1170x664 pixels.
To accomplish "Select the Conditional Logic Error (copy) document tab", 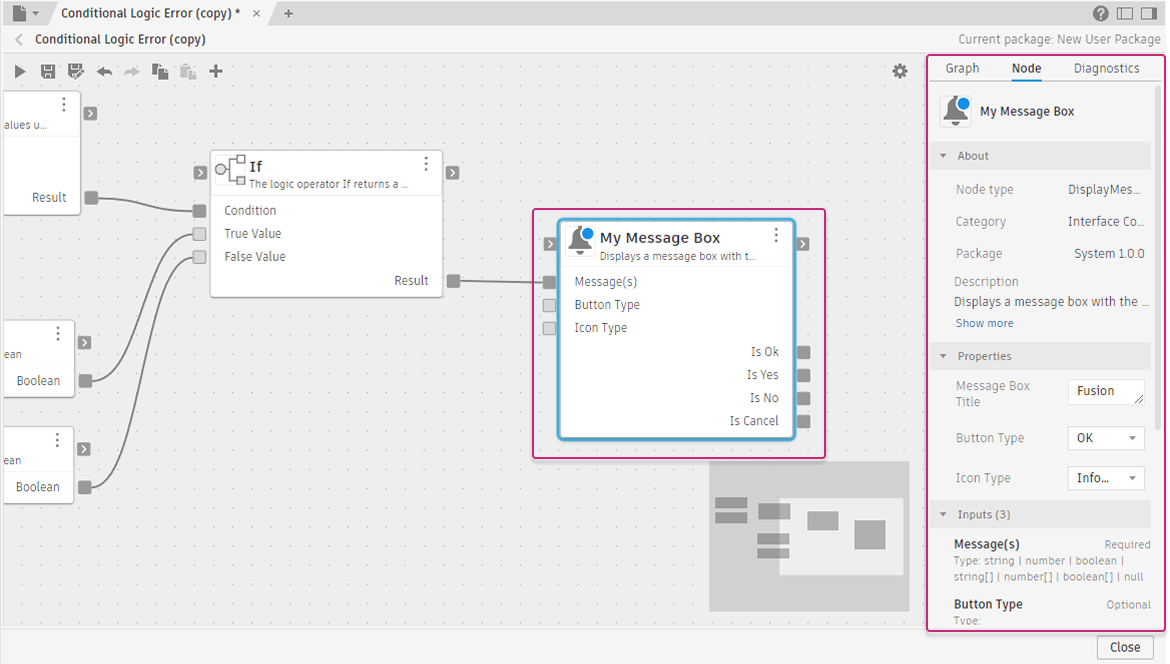I will pyautogui.click(x=151, y=13).
